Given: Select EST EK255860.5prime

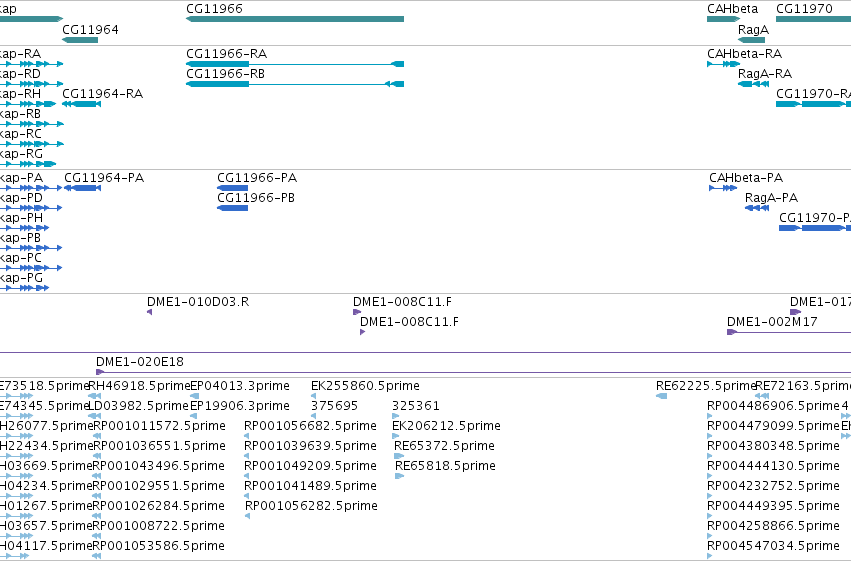Looking at the screenshot, I should [313, 396].
